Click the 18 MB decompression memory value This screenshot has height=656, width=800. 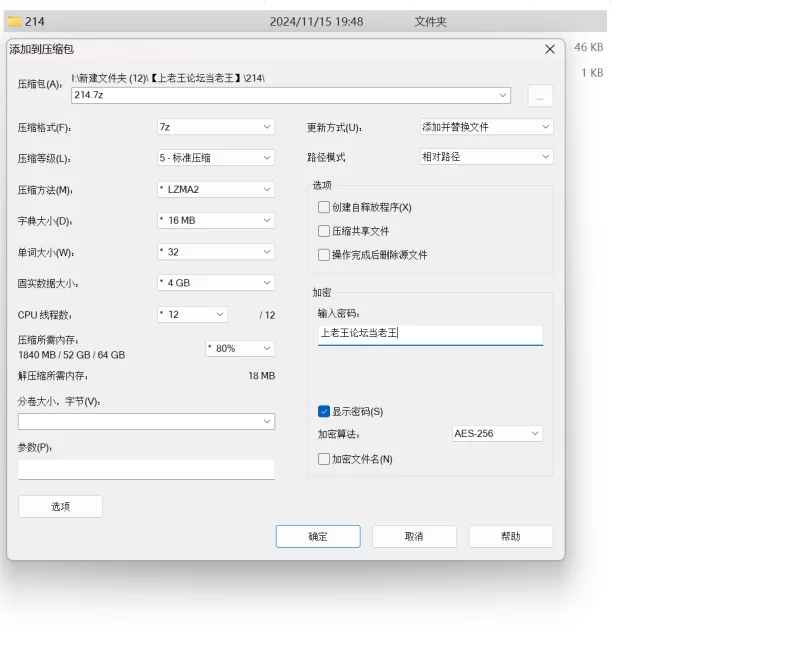point(262,376)
